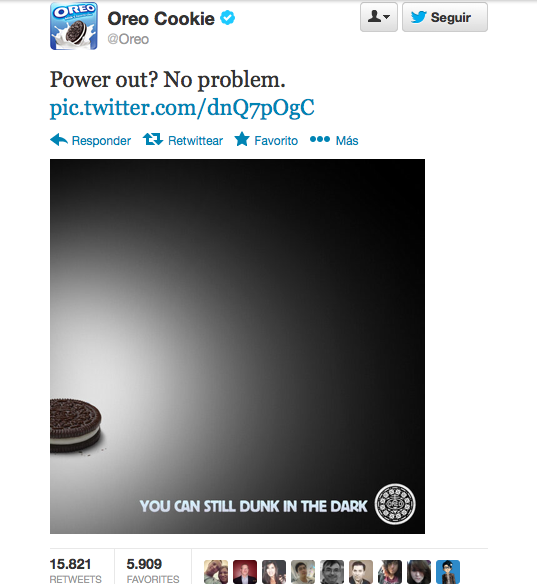Screen dimensions: 537x584
Task: Open the @Oreo handle link
Action: click(128, 39)
